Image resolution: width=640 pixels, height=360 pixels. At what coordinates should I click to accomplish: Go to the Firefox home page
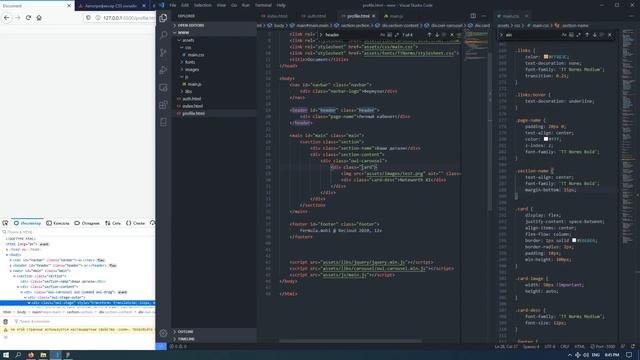39,18
